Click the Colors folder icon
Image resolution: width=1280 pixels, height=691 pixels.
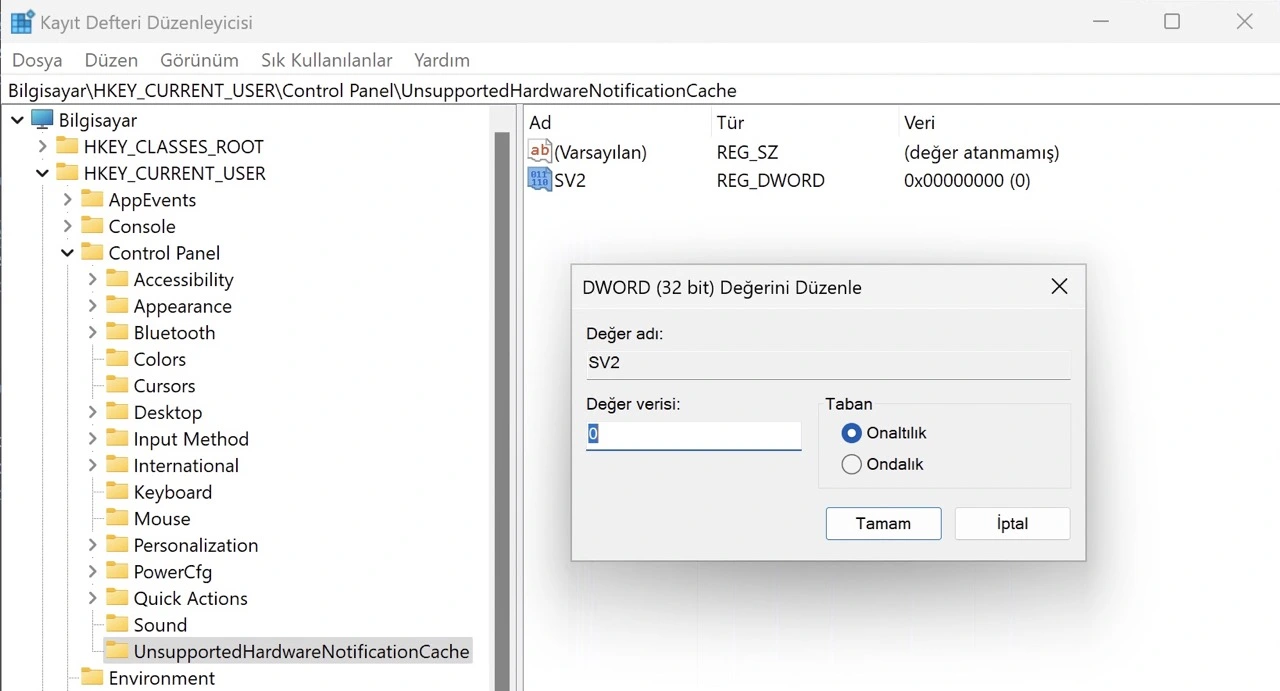(117, 359)
